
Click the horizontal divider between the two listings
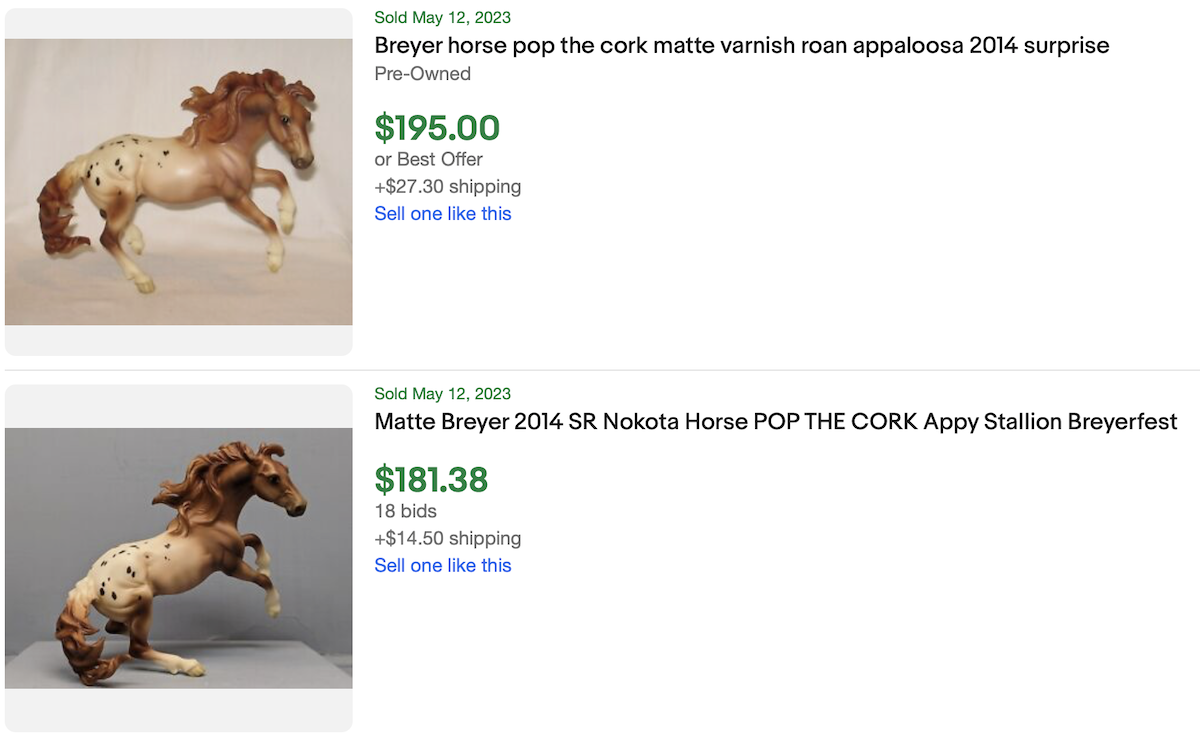tap(600, 370)
